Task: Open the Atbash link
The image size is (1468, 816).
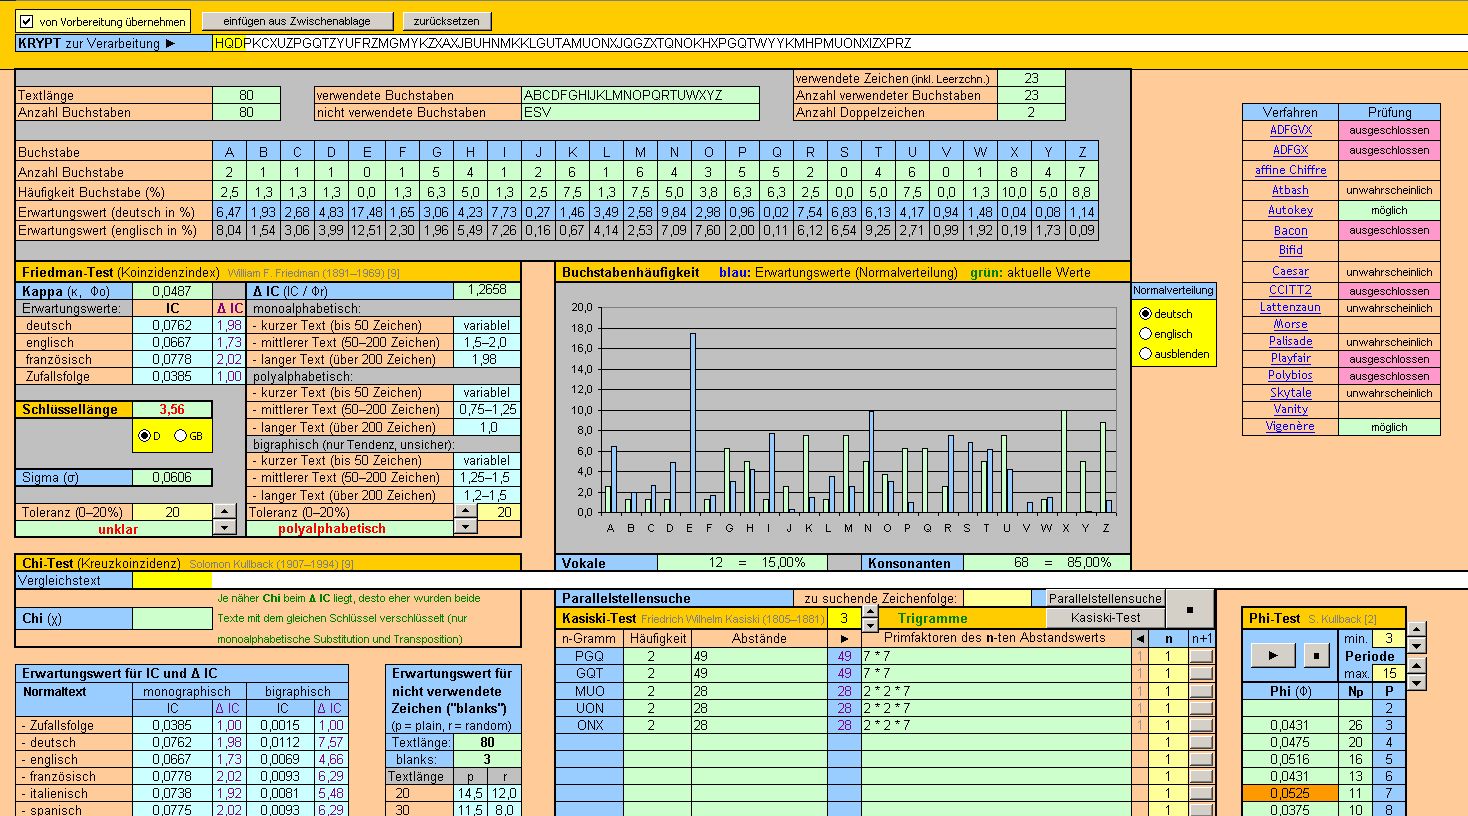Action: [x=1290, y=190]
